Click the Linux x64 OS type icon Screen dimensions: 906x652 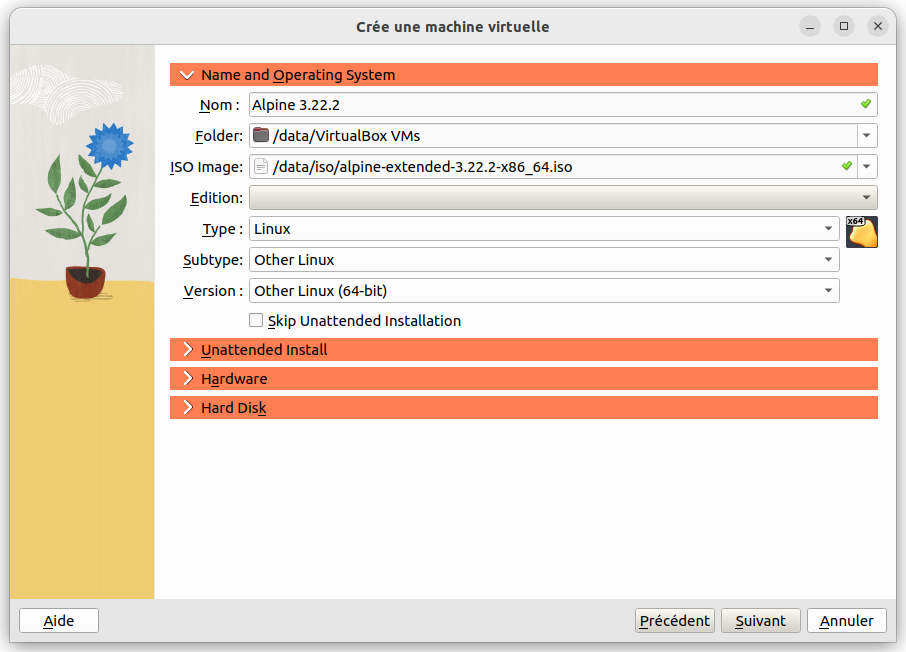pos(861,231)
